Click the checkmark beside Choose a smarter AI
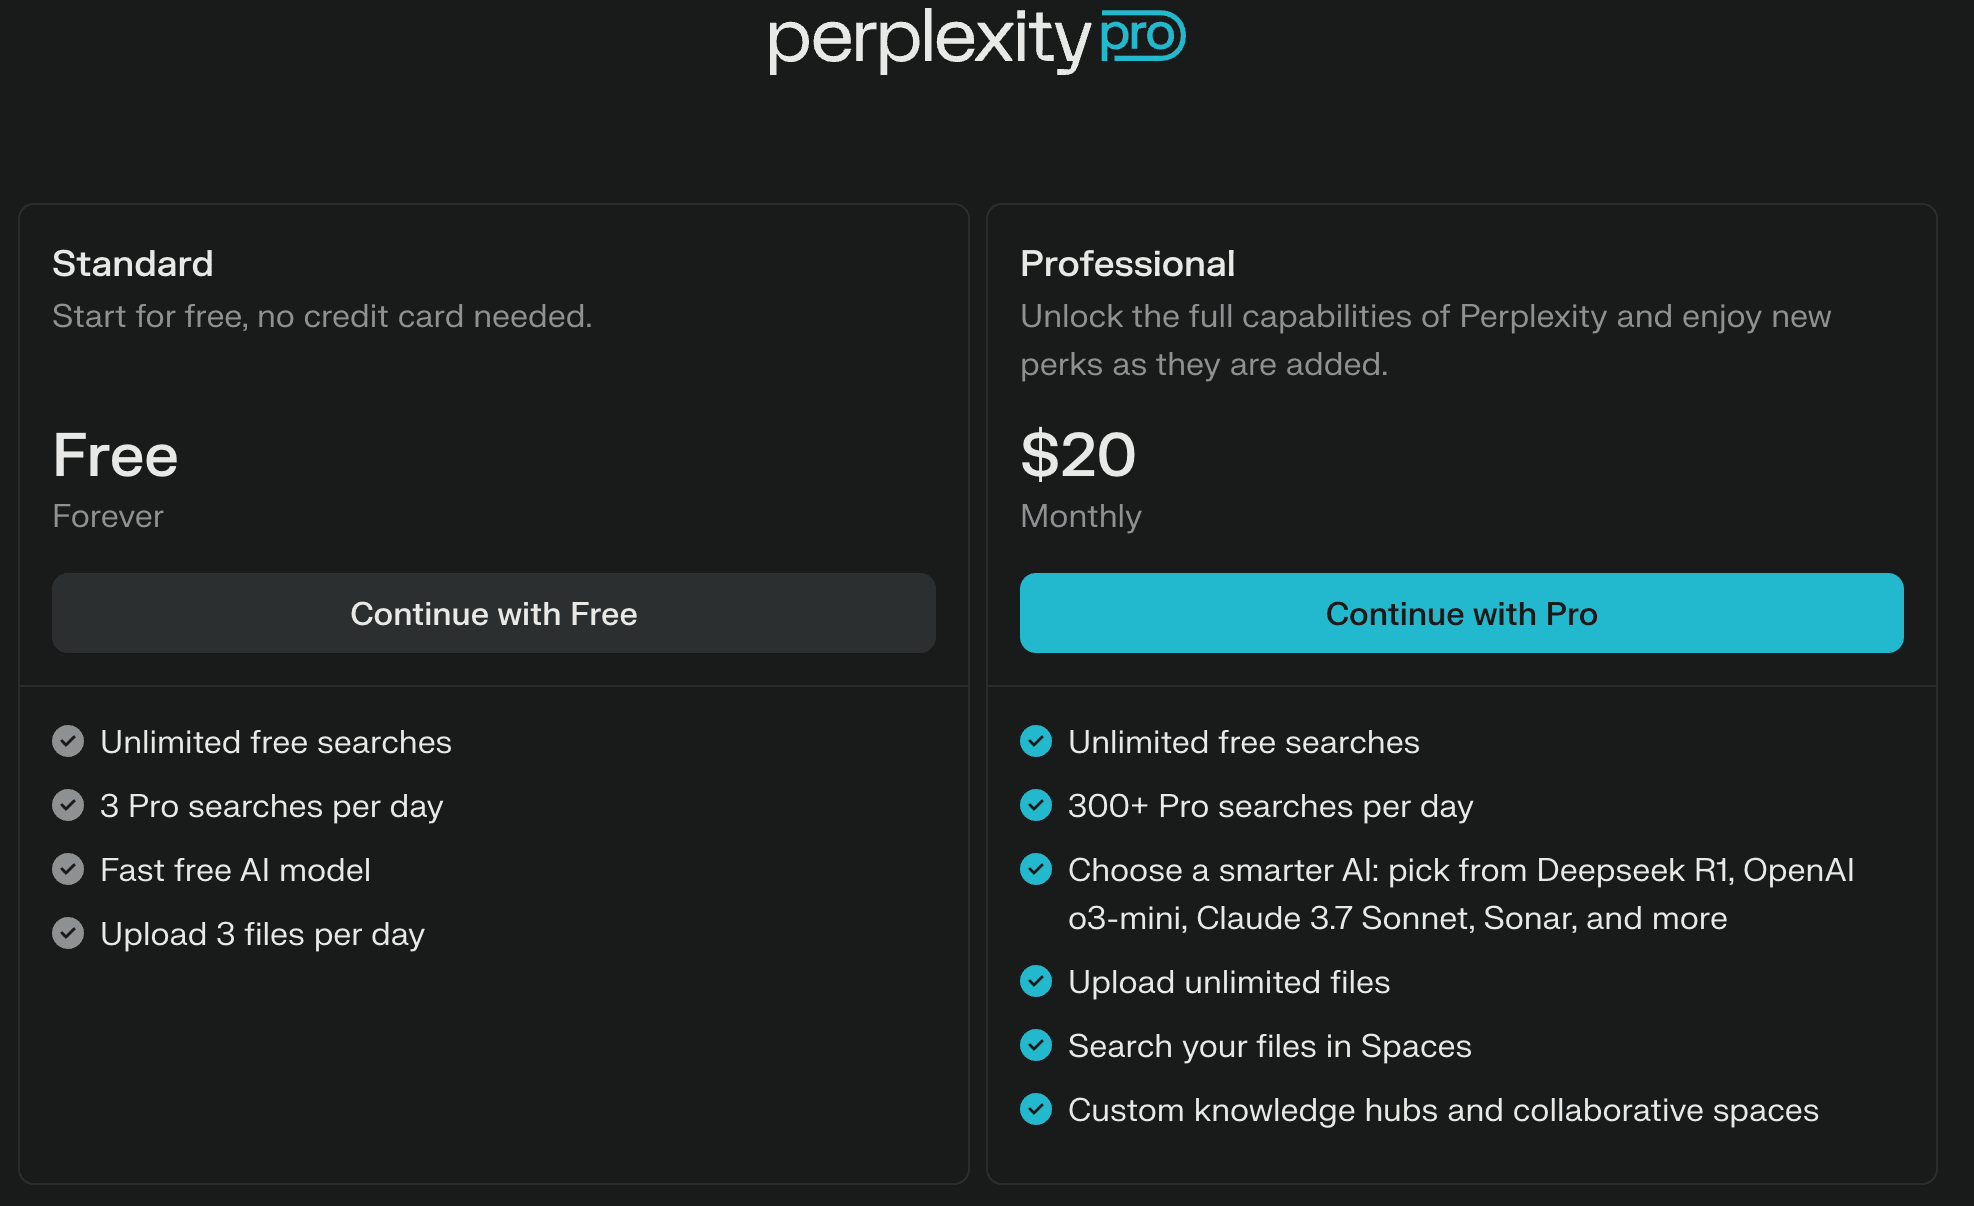 pos(1036,870)
